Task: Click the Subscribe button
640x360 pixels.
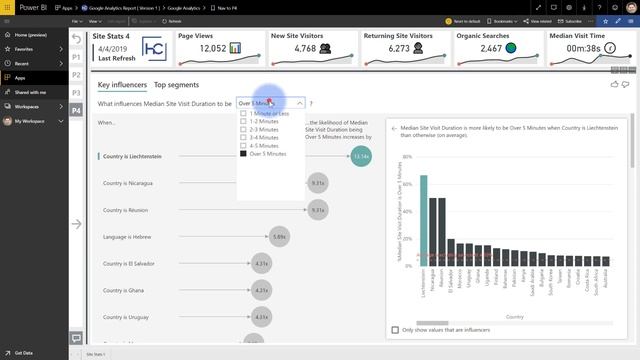Action: pyautogui.click(x=569, y=21)
